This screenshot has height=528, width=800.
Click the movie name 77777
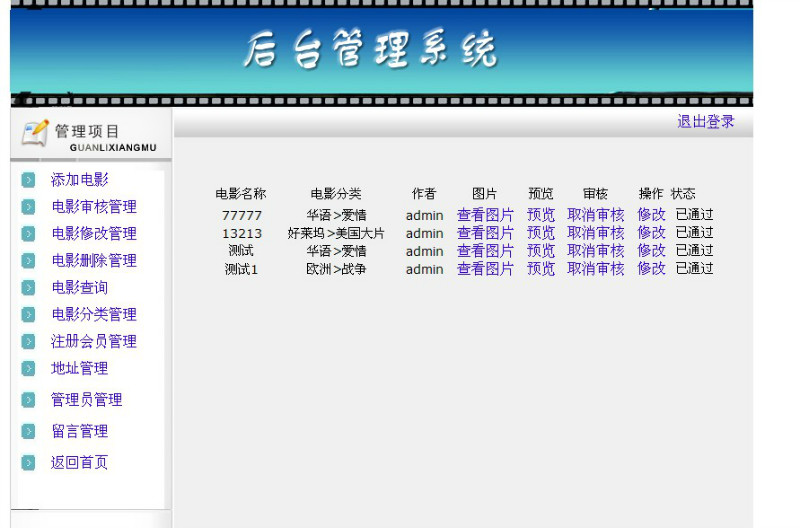pos(242,216)
